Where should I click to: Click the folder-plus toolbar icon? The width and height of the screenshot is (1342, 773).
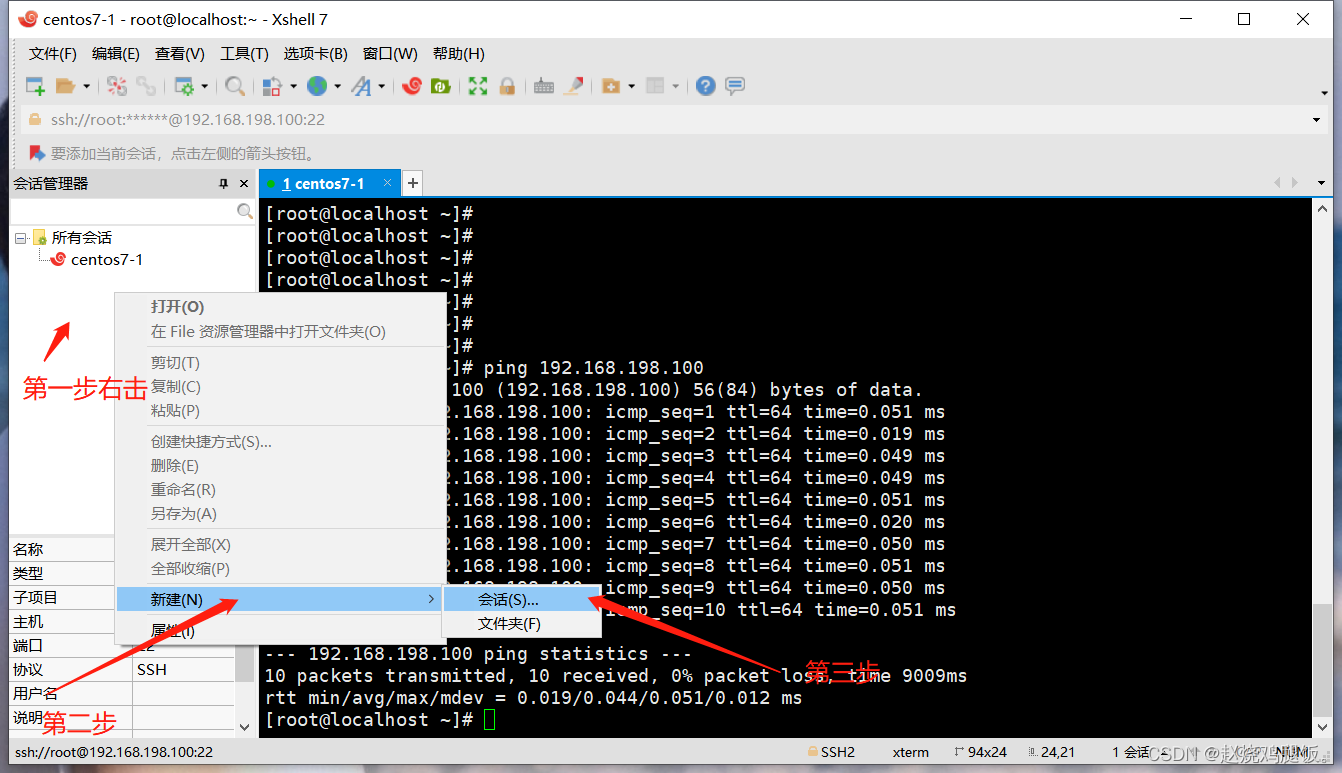[611, 86]
